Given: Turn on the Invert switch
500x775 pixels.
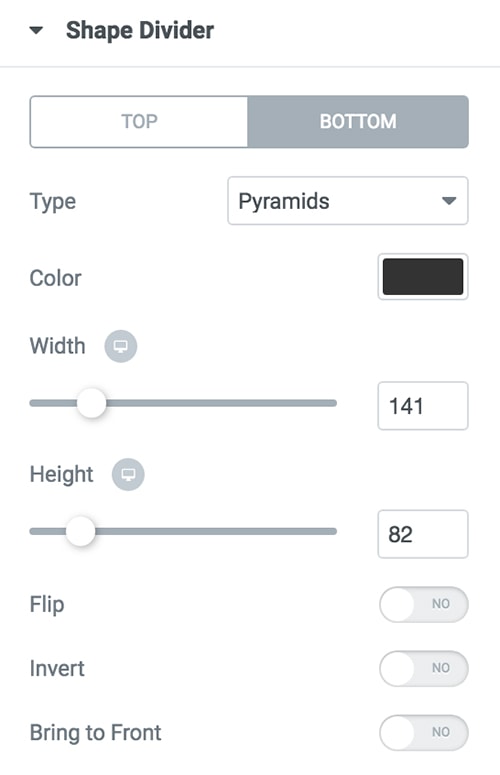Looking at the screenshot, I should tap(424, 669).
